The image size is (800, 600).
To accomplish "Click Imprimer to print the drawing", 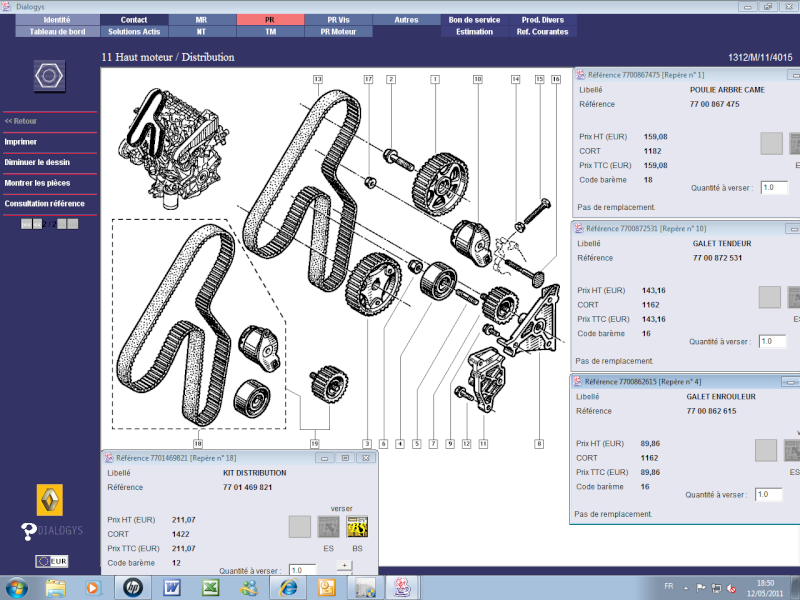I will (21, 142).
